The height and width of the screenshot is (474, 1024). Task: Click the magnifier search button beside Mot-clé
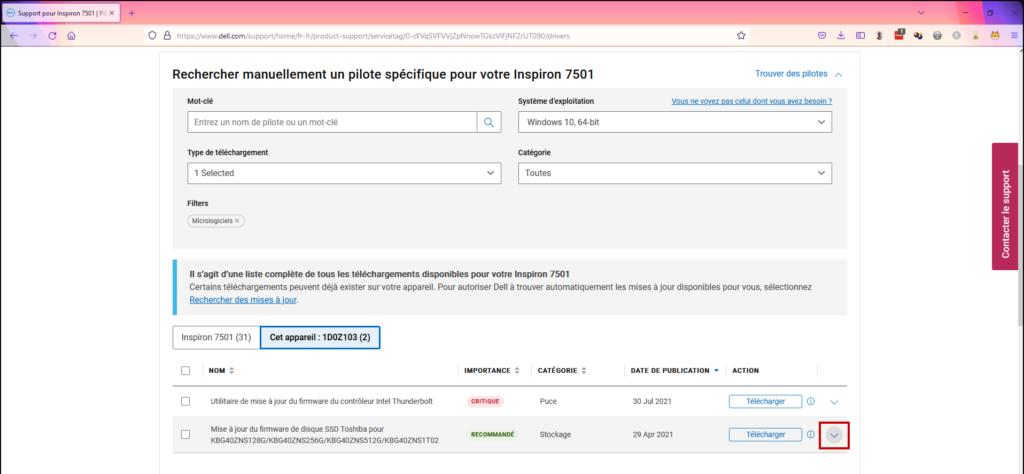coord(488,122)
